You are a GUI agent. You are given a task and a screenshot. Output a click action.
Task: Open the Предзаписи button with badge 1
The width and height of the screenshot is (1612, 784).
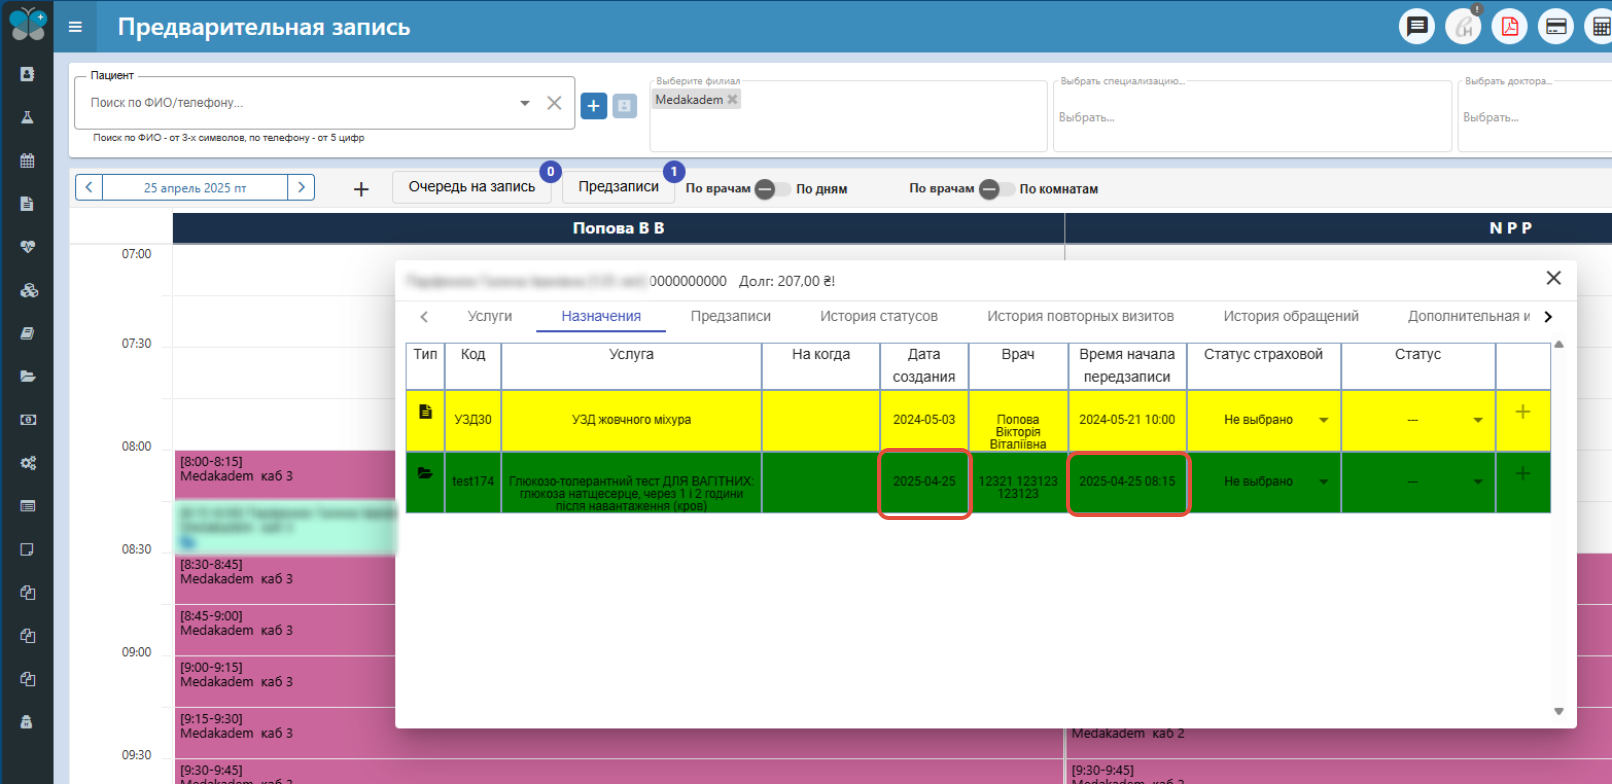[x=618, y=187]
